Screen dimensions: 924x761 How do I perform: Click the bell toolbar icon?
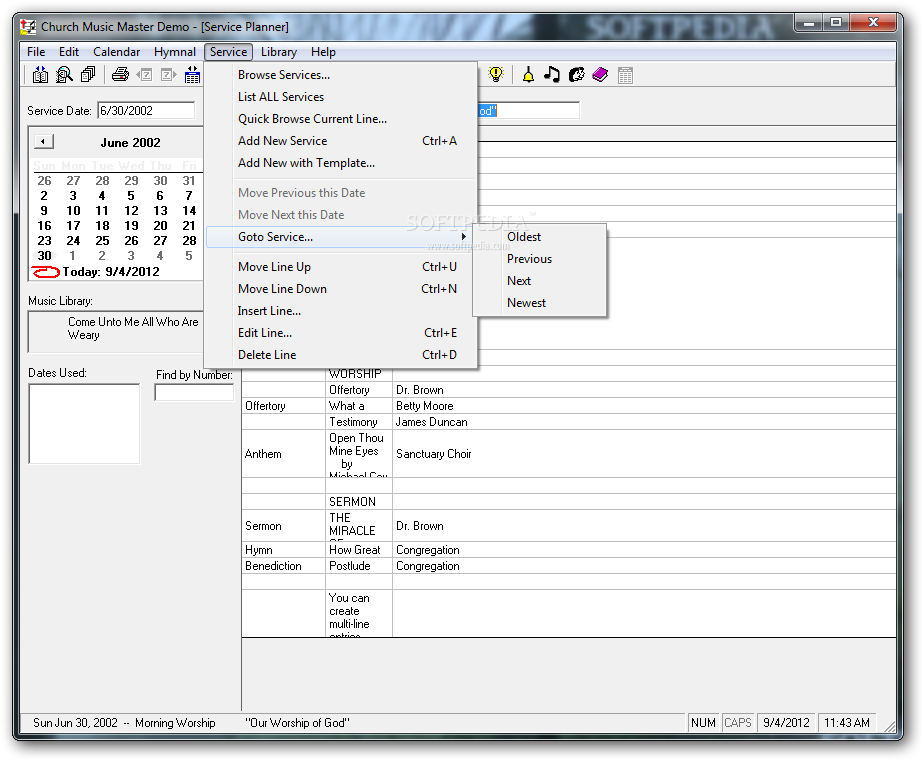pyautogui.click(x=528, y=75)
